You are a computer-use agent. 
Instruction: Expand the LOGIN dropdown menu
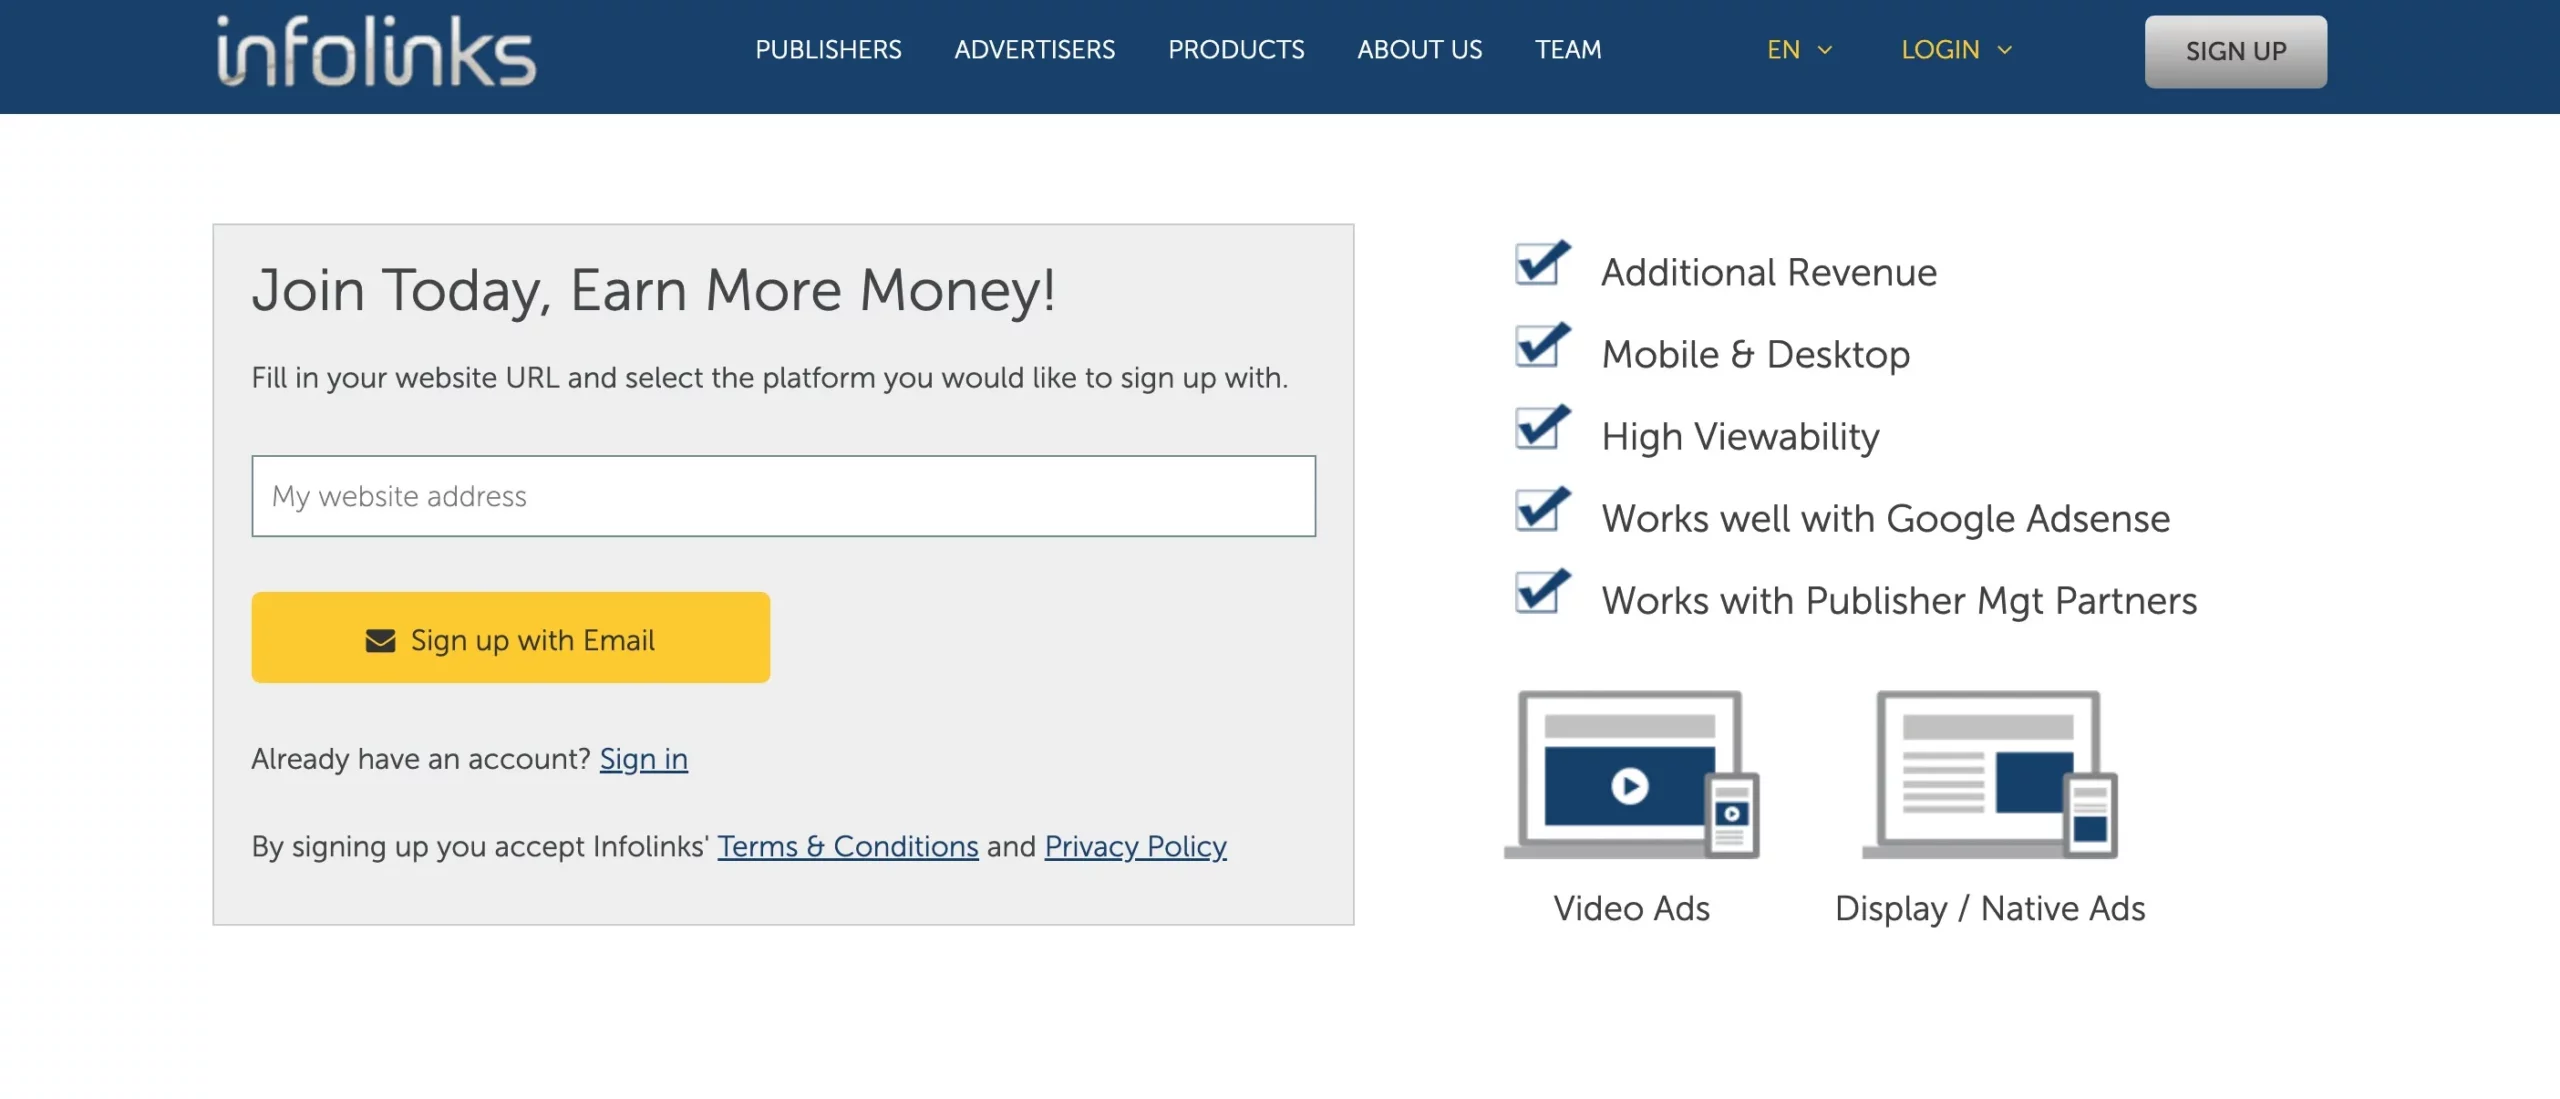point(1953,49)
